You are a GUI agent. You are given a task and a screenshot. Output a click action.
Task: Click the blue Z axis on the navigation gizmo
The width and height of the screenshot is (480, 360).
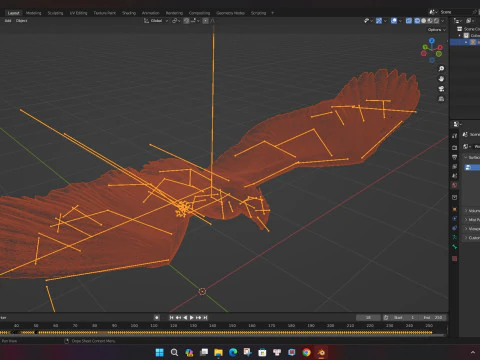(x=432, y=41)
